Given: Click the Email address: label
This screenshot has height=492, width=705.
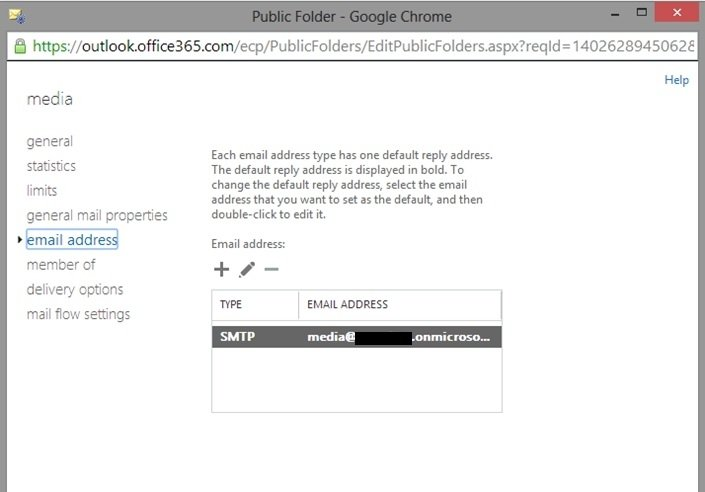Looking at the screenshot, I should click(x=248, y=244).
